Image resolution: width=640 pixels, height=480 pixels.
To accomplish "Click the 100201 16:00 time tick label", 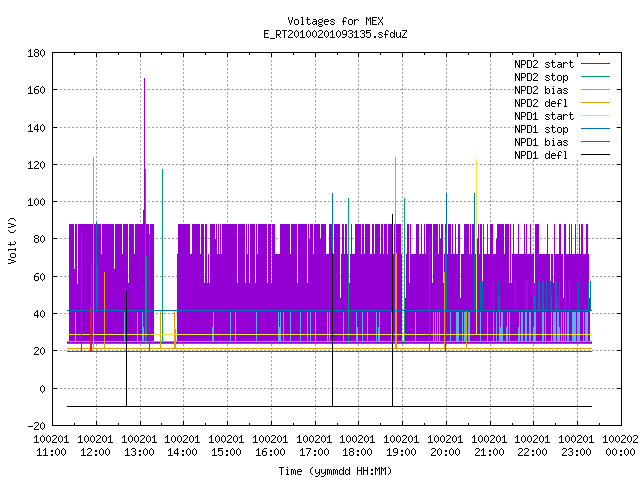I will click(x=270, y=446).
